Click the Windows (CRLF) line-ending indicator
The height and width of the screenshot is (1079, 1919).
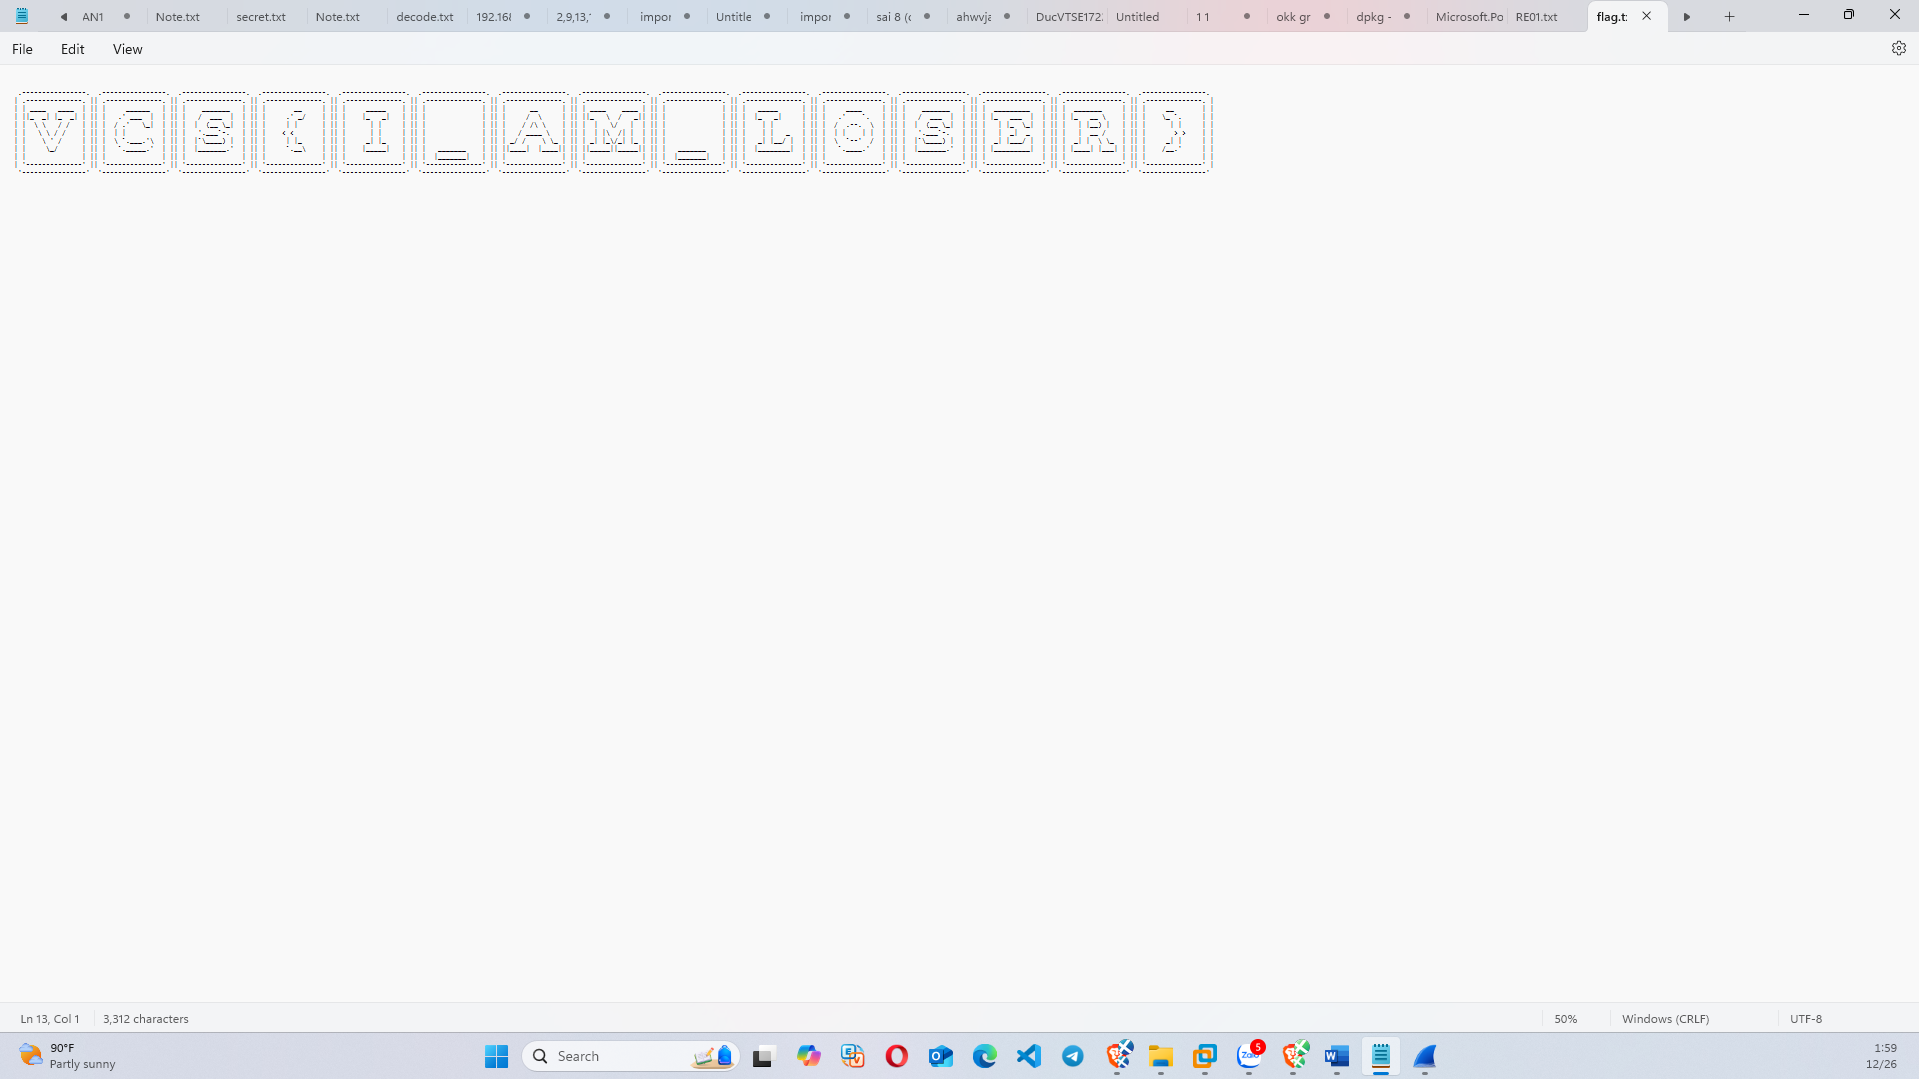point(1664,1018)
